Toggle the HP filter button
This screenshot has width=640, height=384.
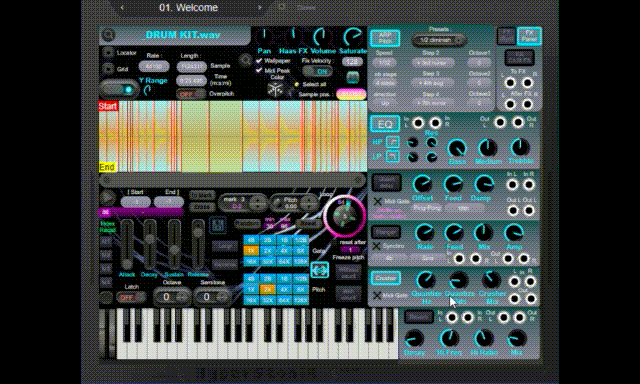pyautogui.click(x=392, y=142)
